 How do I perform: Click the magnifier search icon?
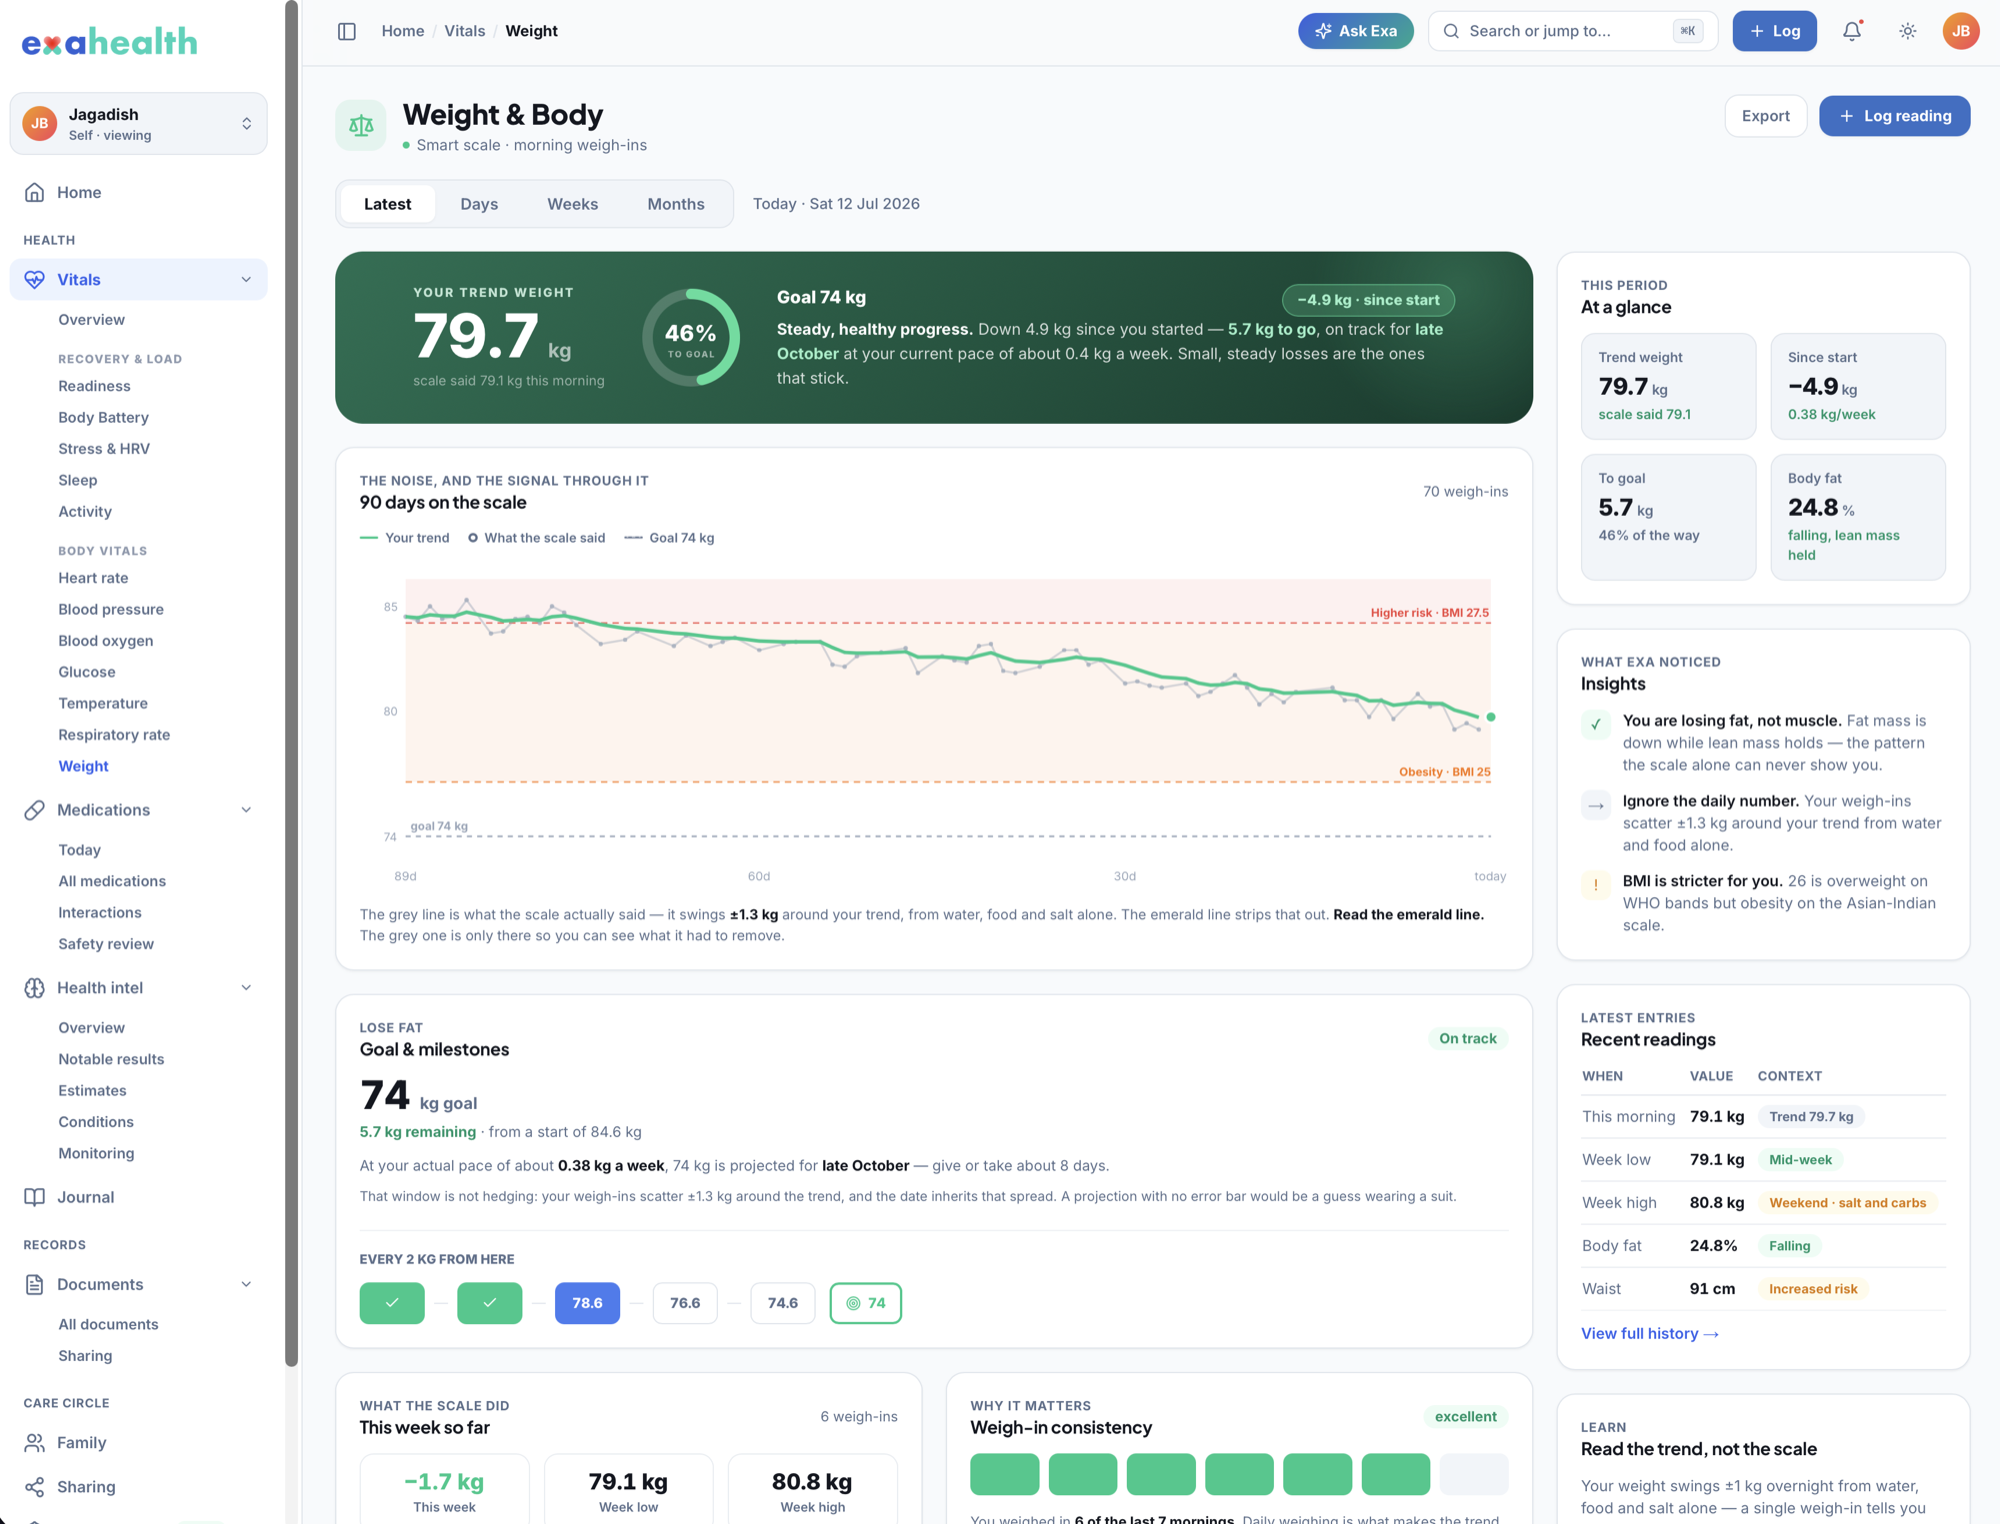pyautogui.click(x=1451, y=31)
